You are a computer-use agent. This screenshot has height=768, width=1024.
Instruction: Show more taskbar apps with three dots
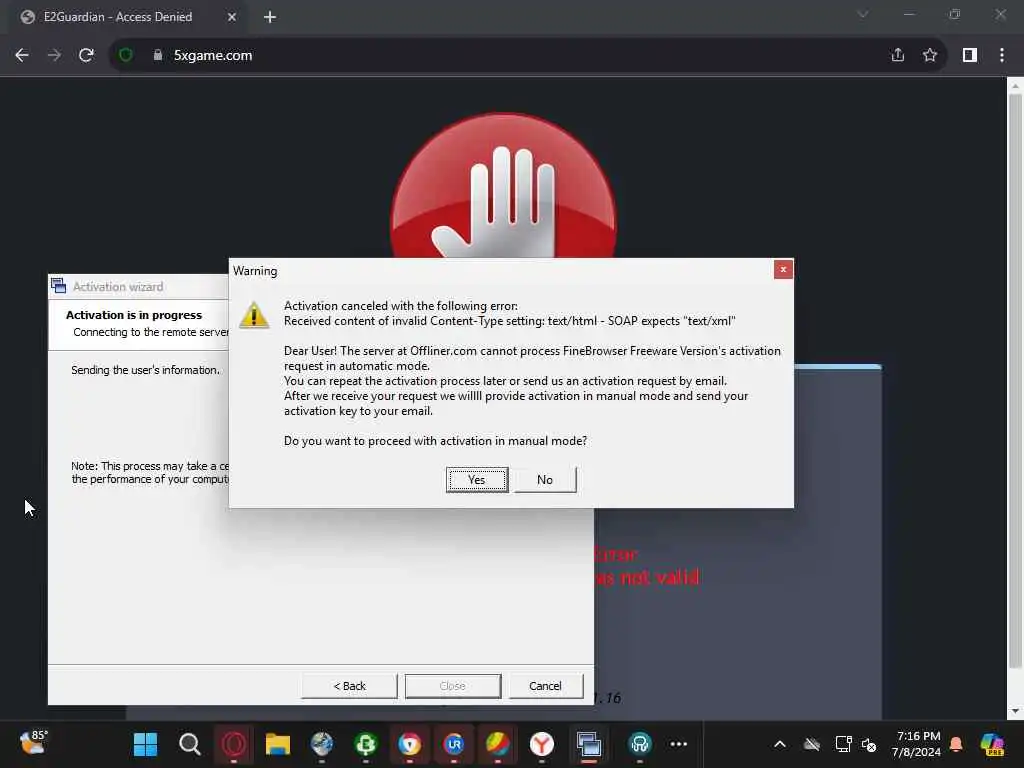pos(679,744)
